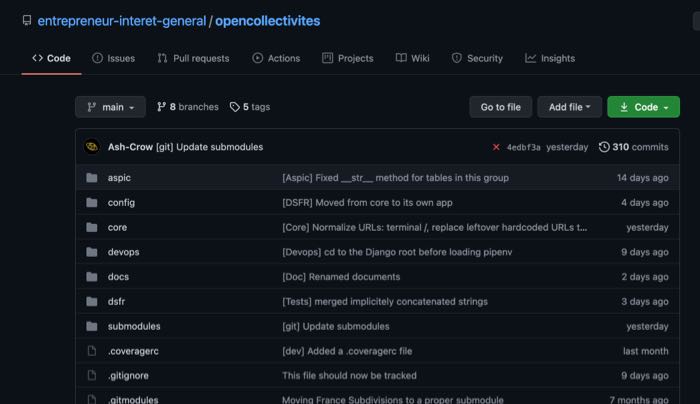Switch to the Code tab

point(51,58)
